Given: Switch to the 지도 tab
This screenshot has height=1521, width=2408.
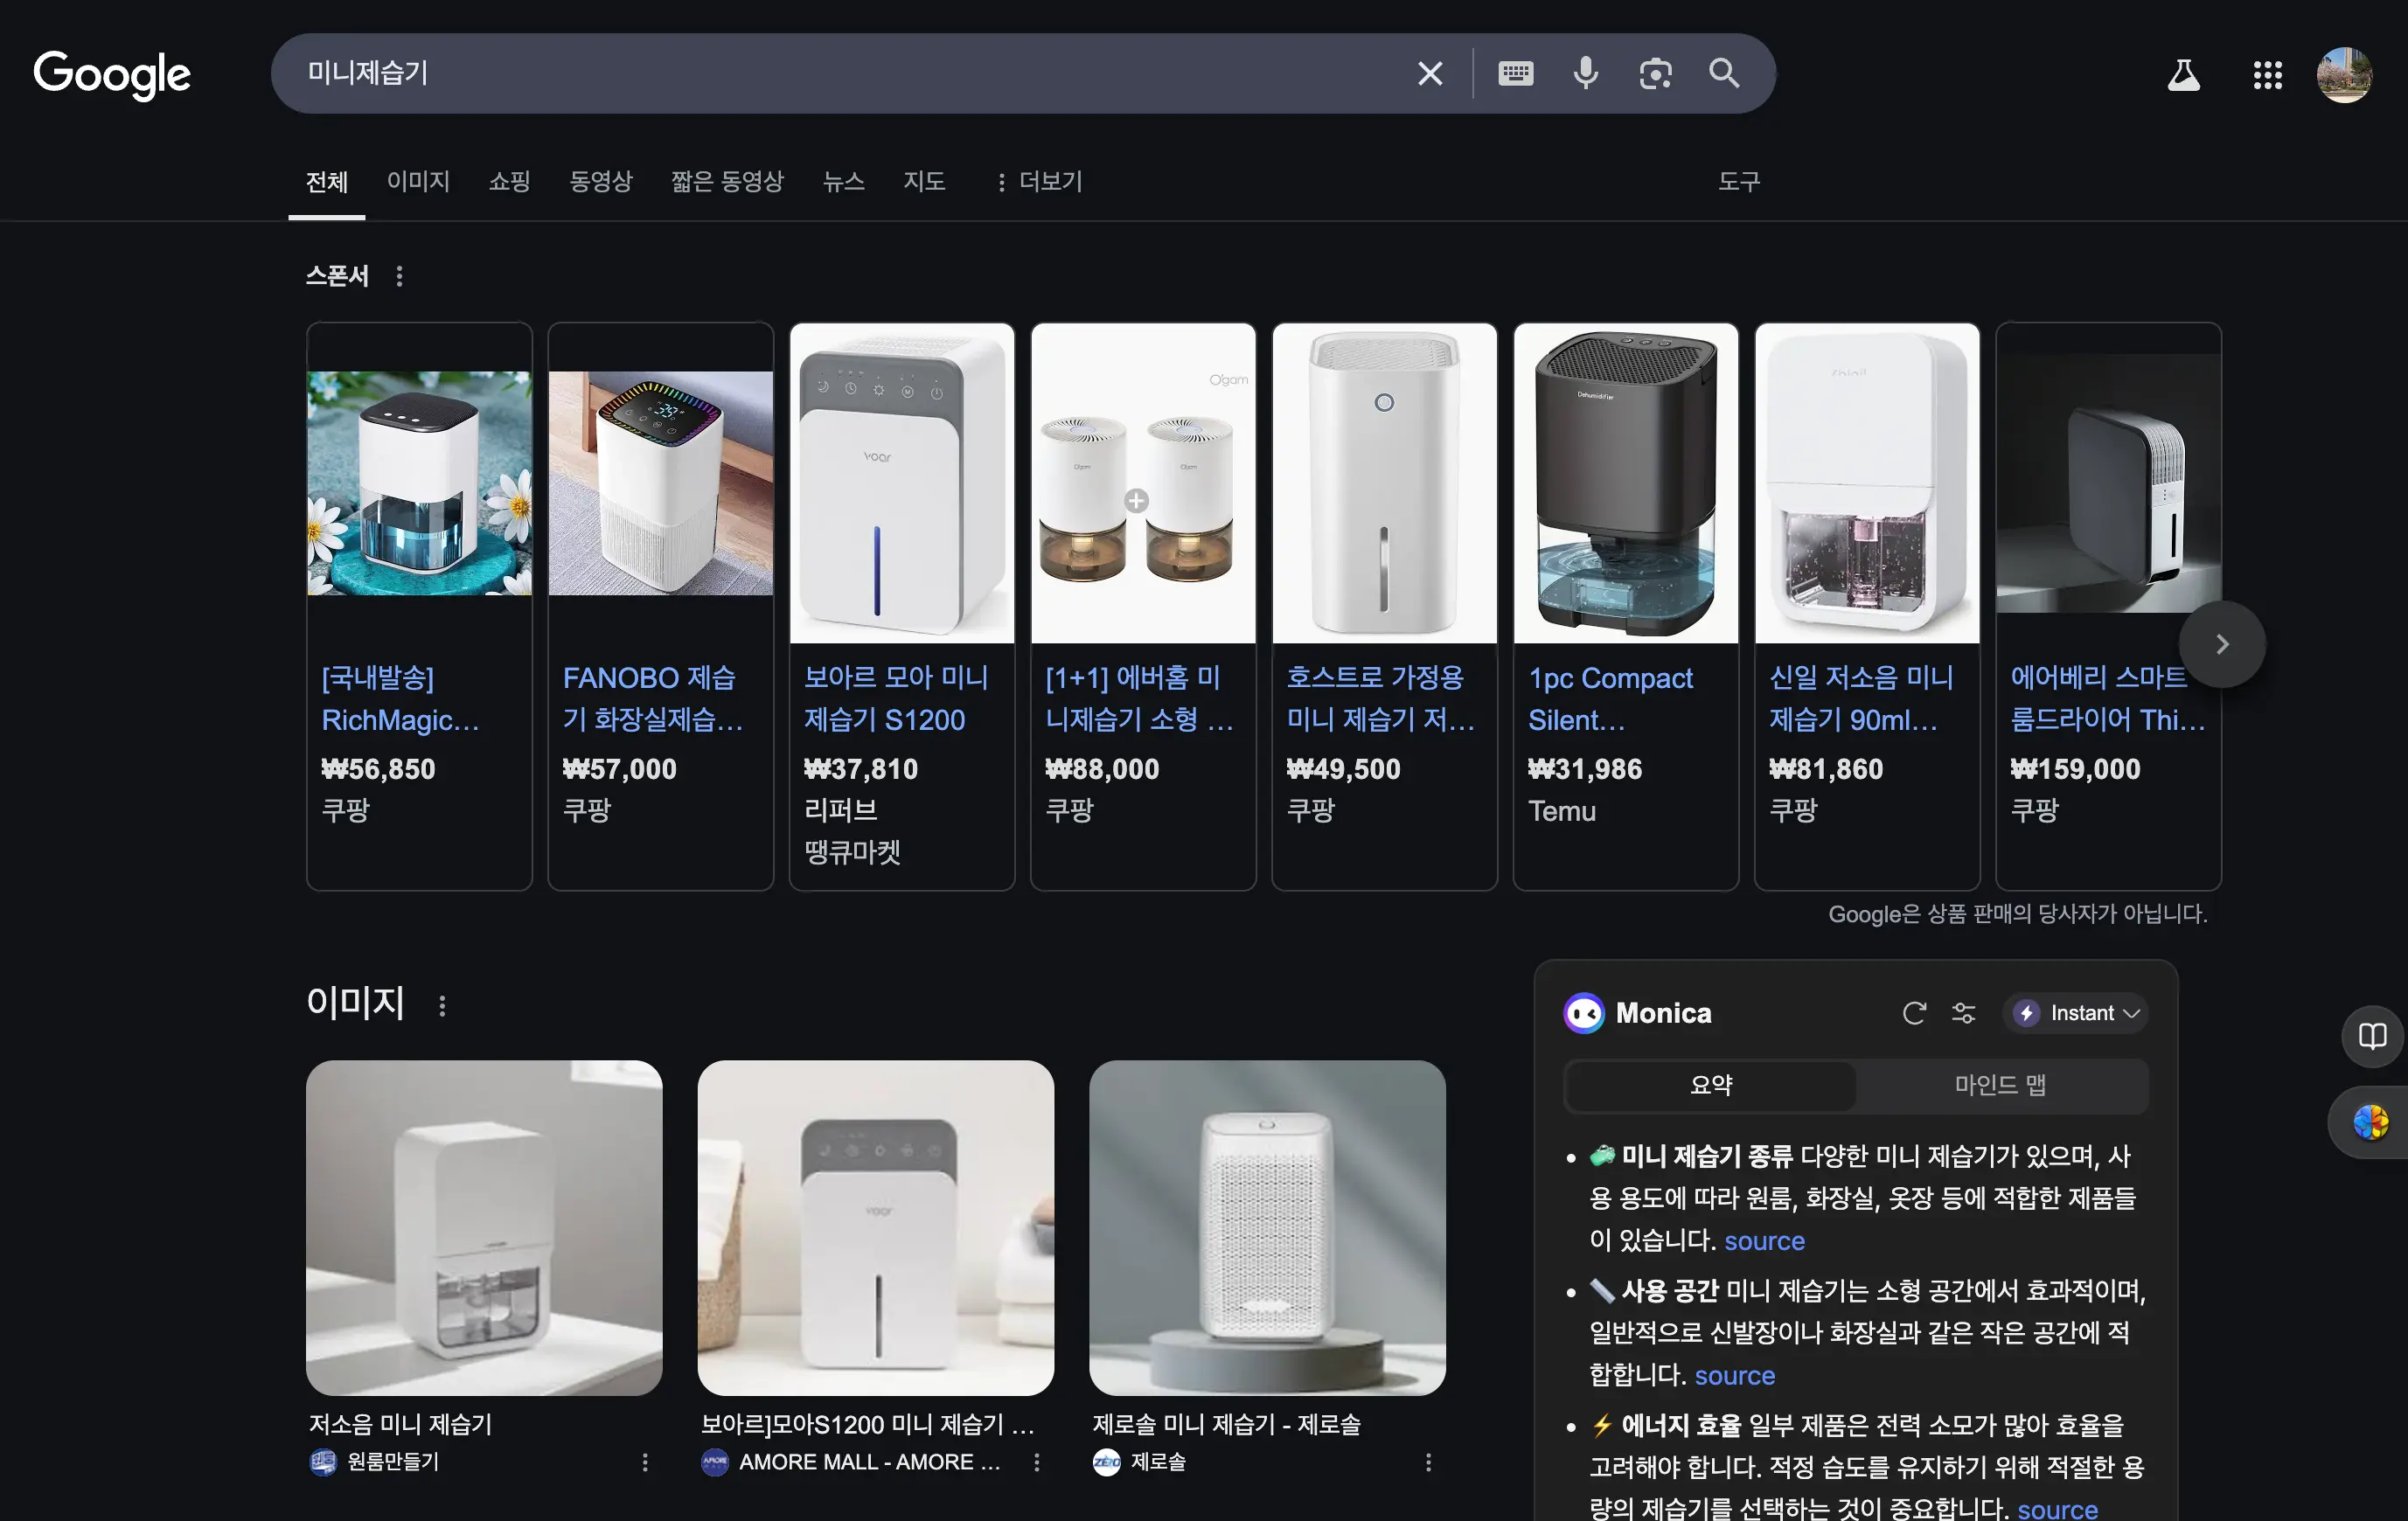Looking at the screenshot, I should click(x=924, y=181).
